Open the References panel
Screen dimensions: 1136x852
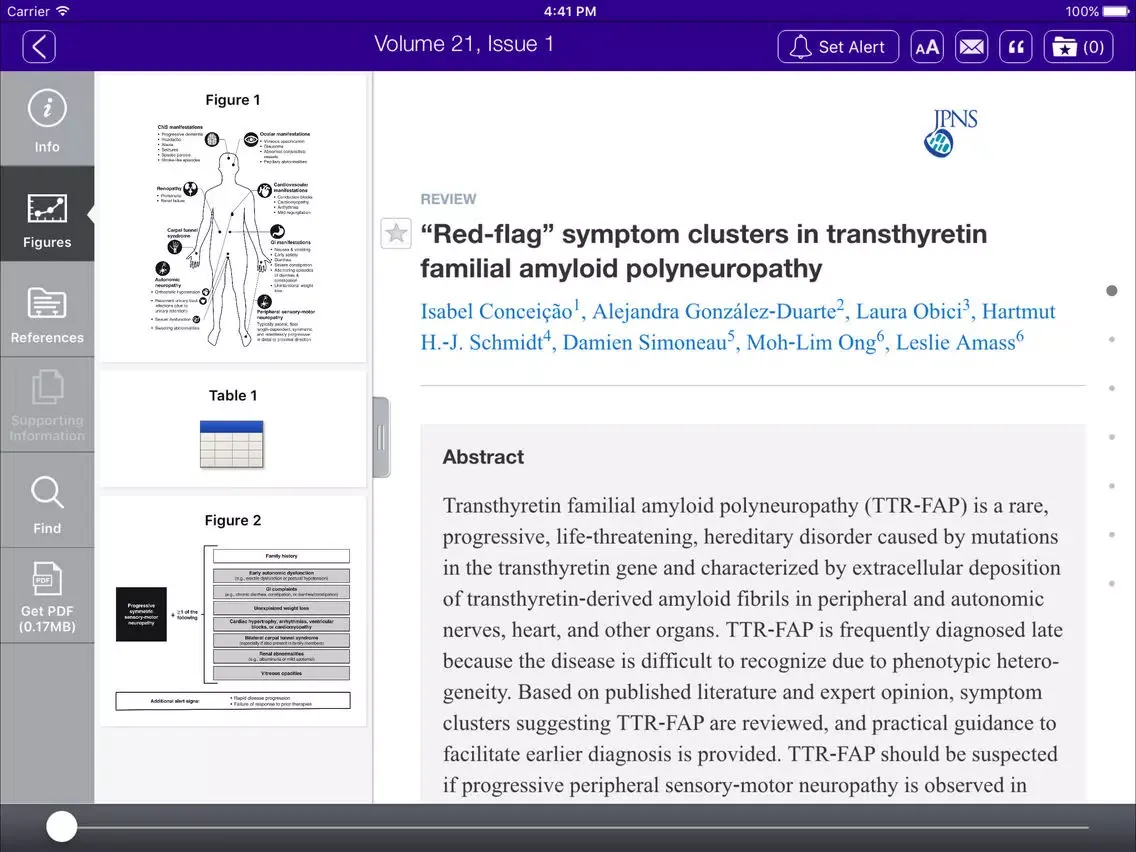click(47, 310)
